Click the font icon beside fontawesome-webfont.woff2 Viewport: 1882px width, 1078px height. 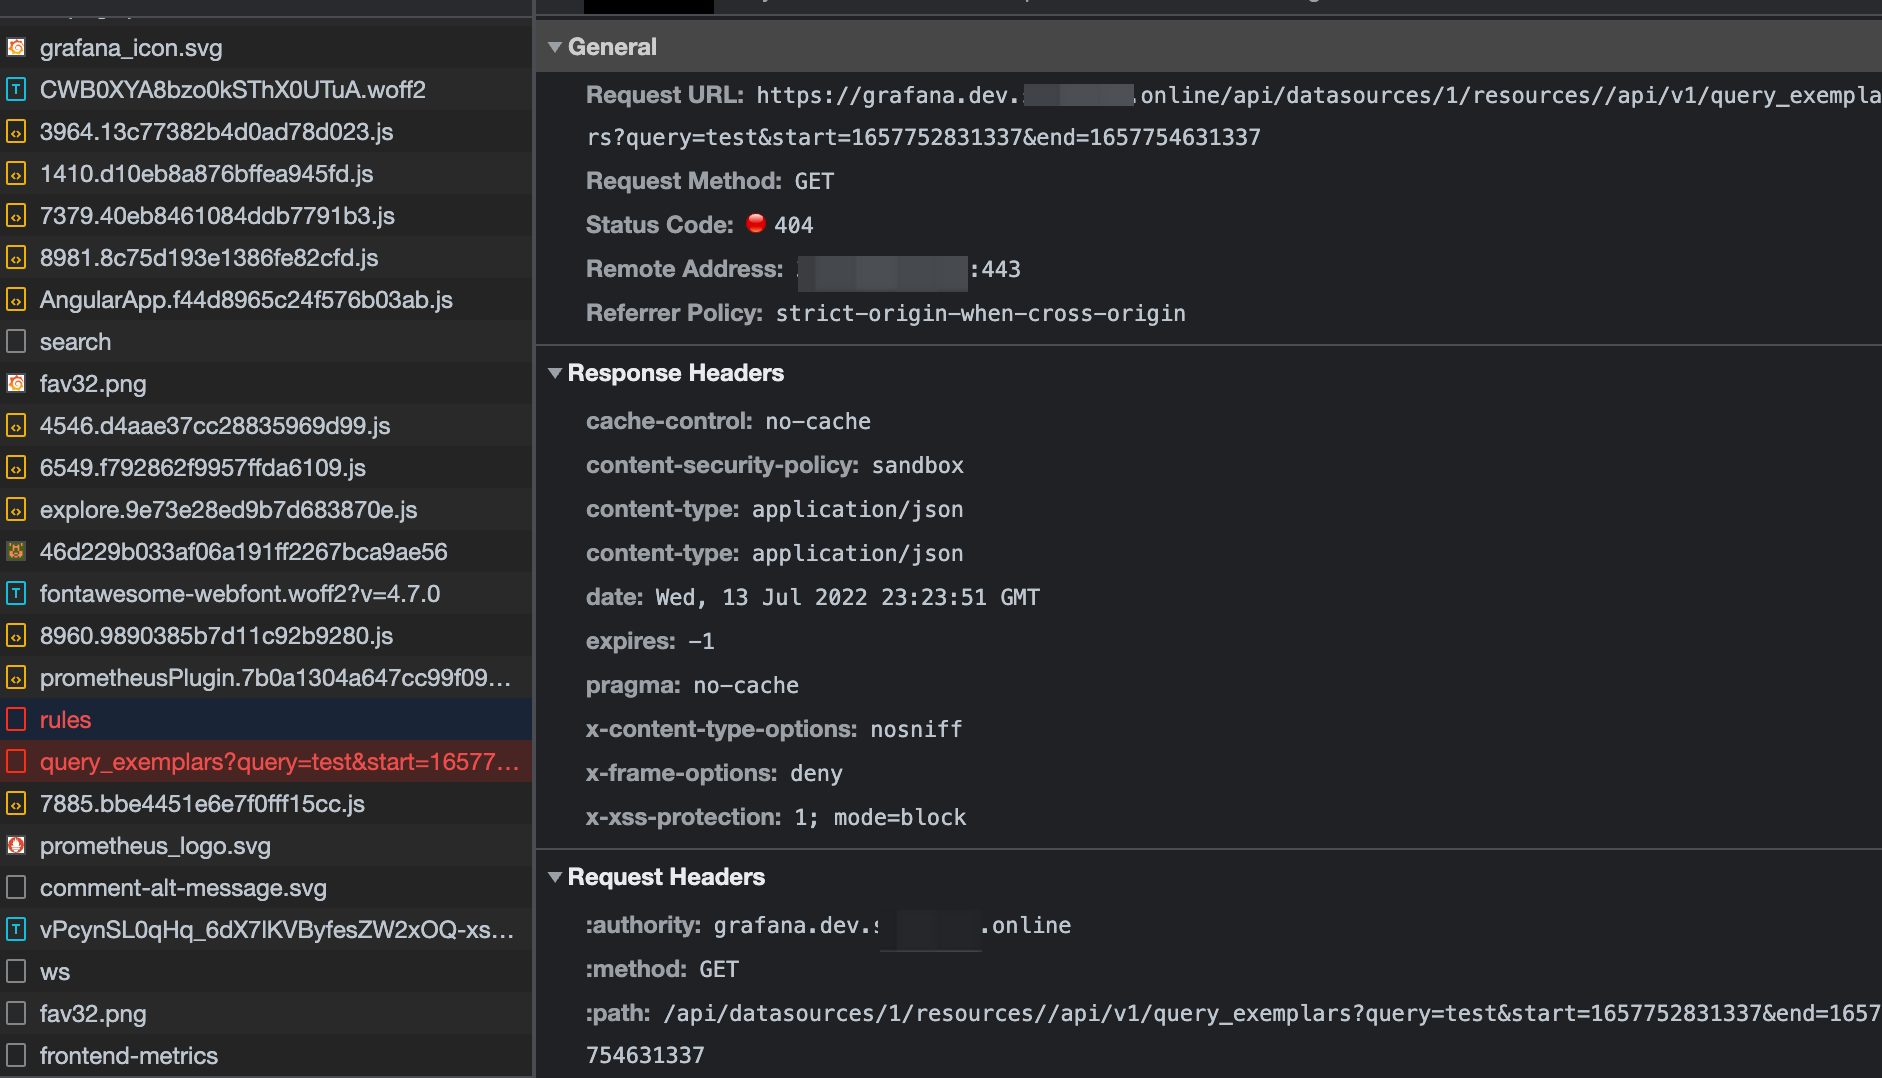click(16, 593)
